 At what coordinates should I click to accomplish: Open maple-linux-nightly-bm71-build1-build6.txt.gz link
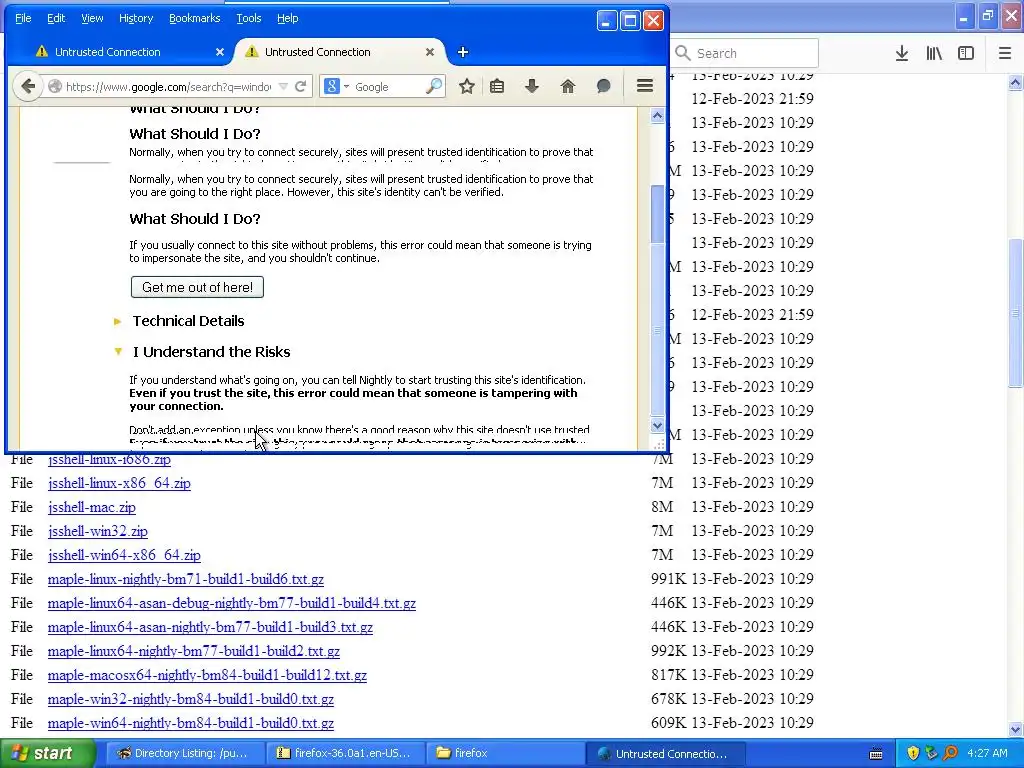185,579
